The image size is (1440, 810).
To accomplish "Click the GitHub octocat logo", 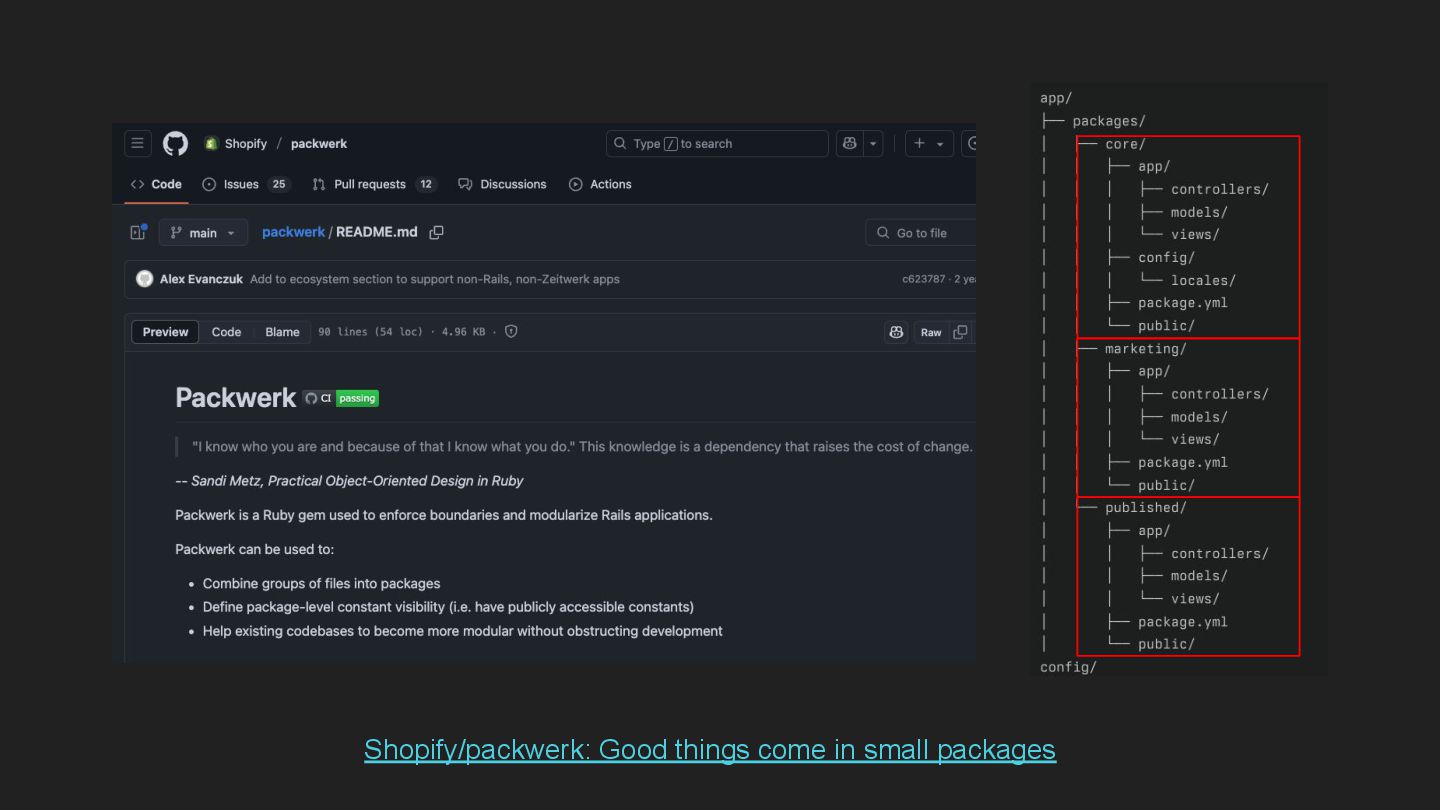I will click(x=176, y=144).
